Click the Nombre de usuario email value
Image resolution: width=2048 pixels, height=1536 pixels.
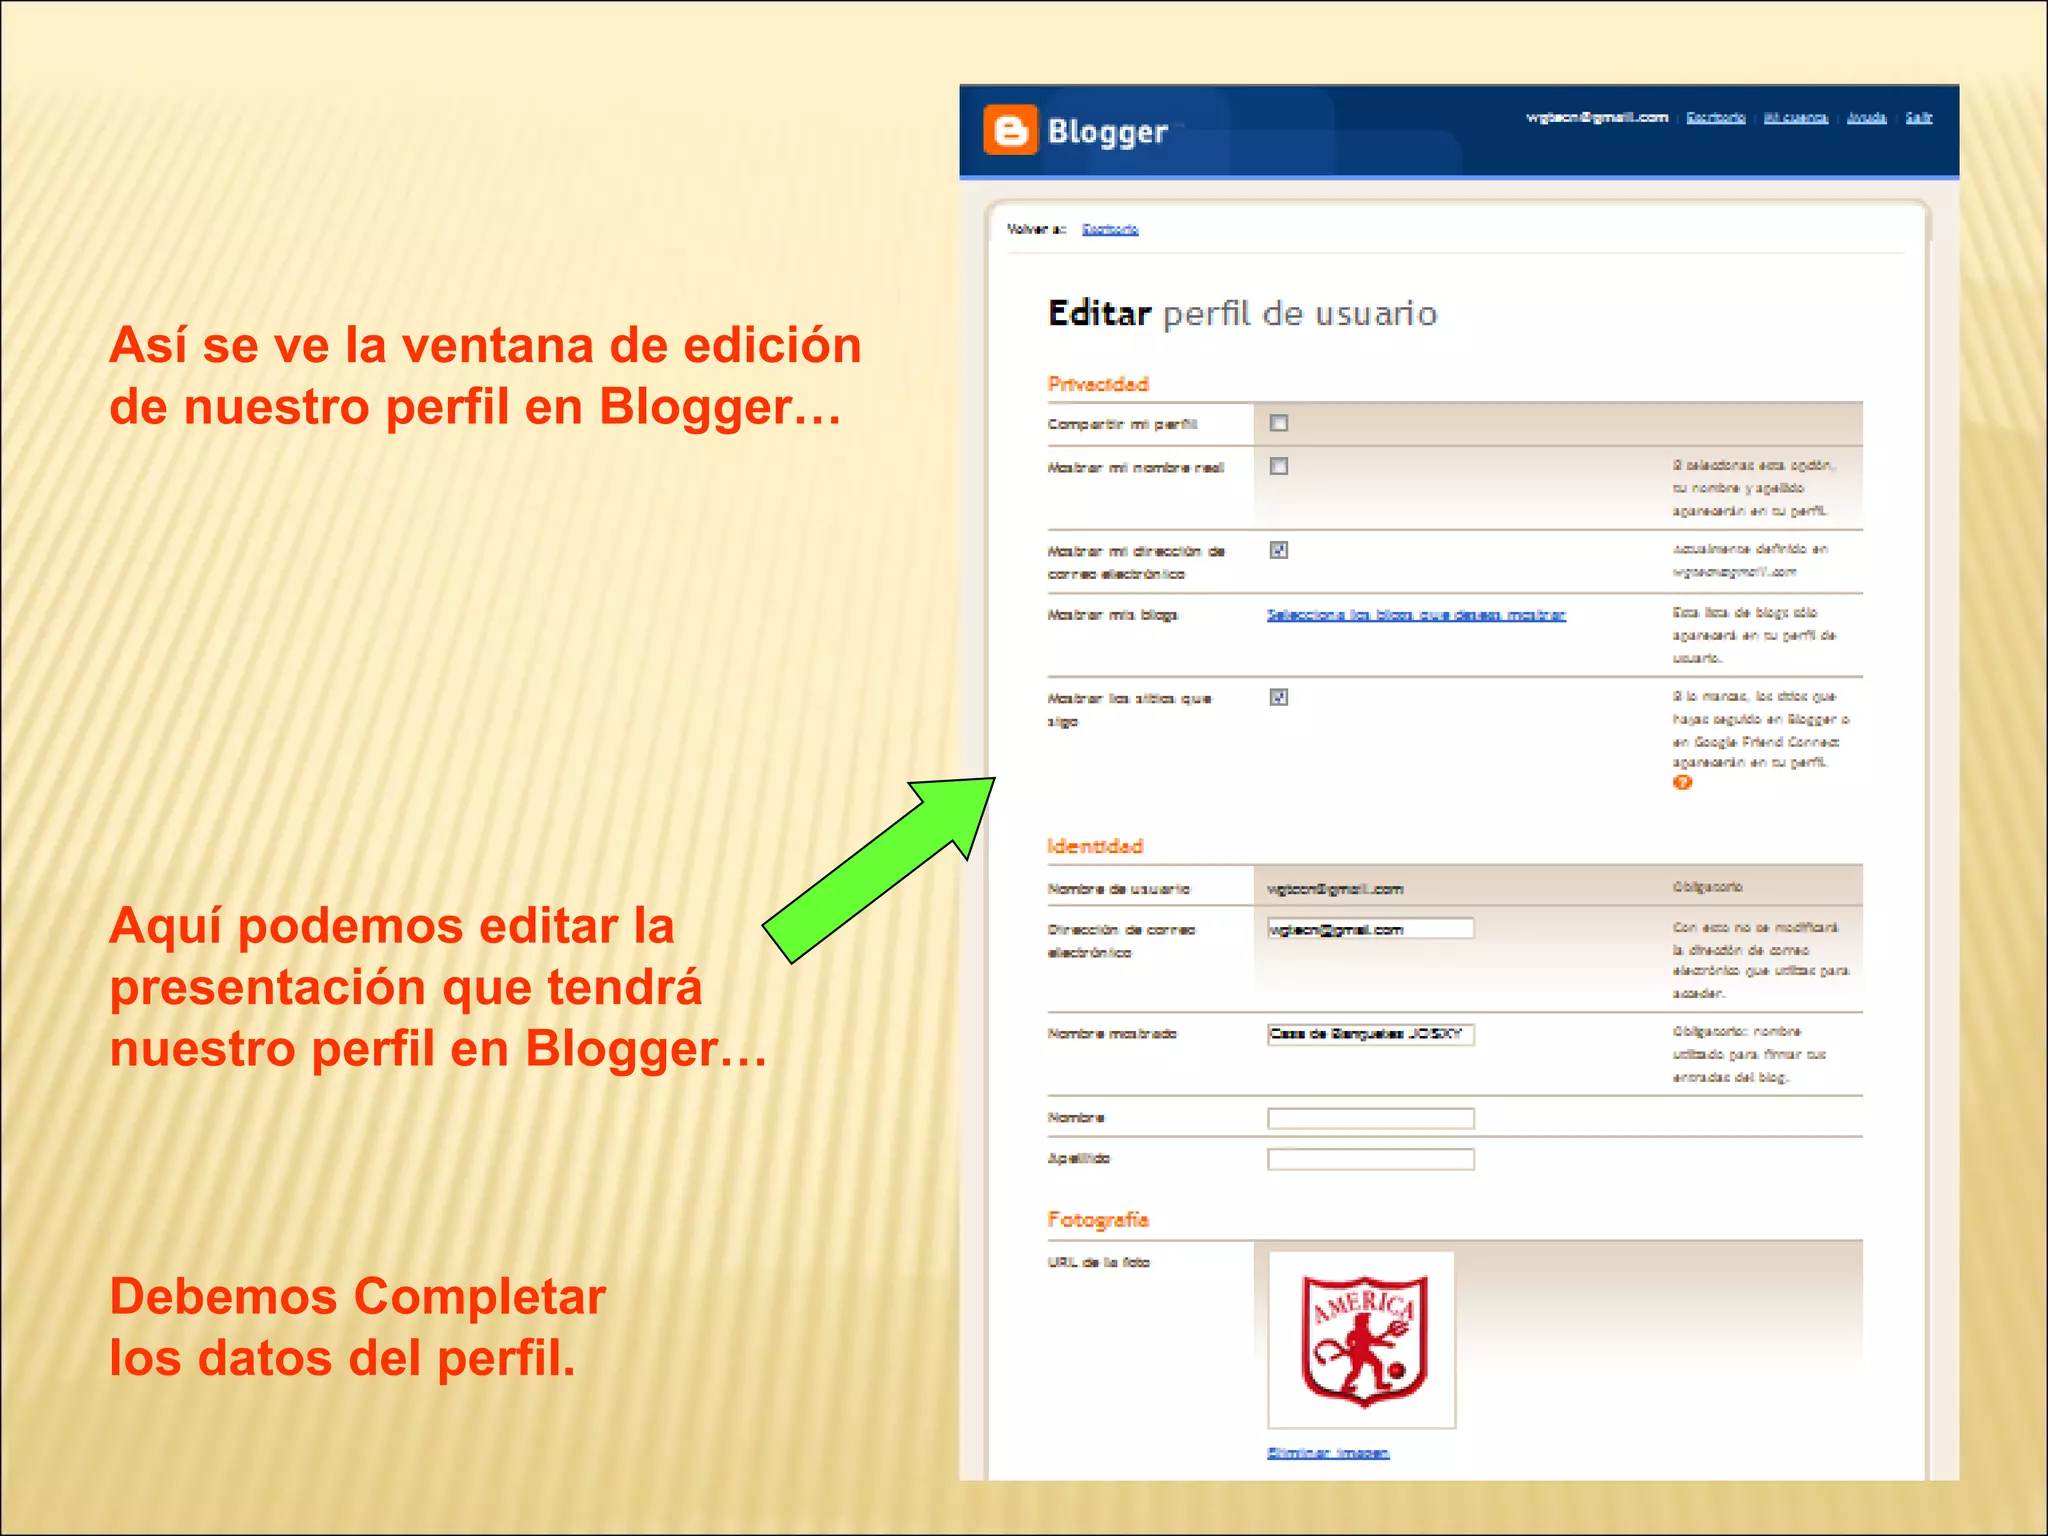coord(1335,889)
